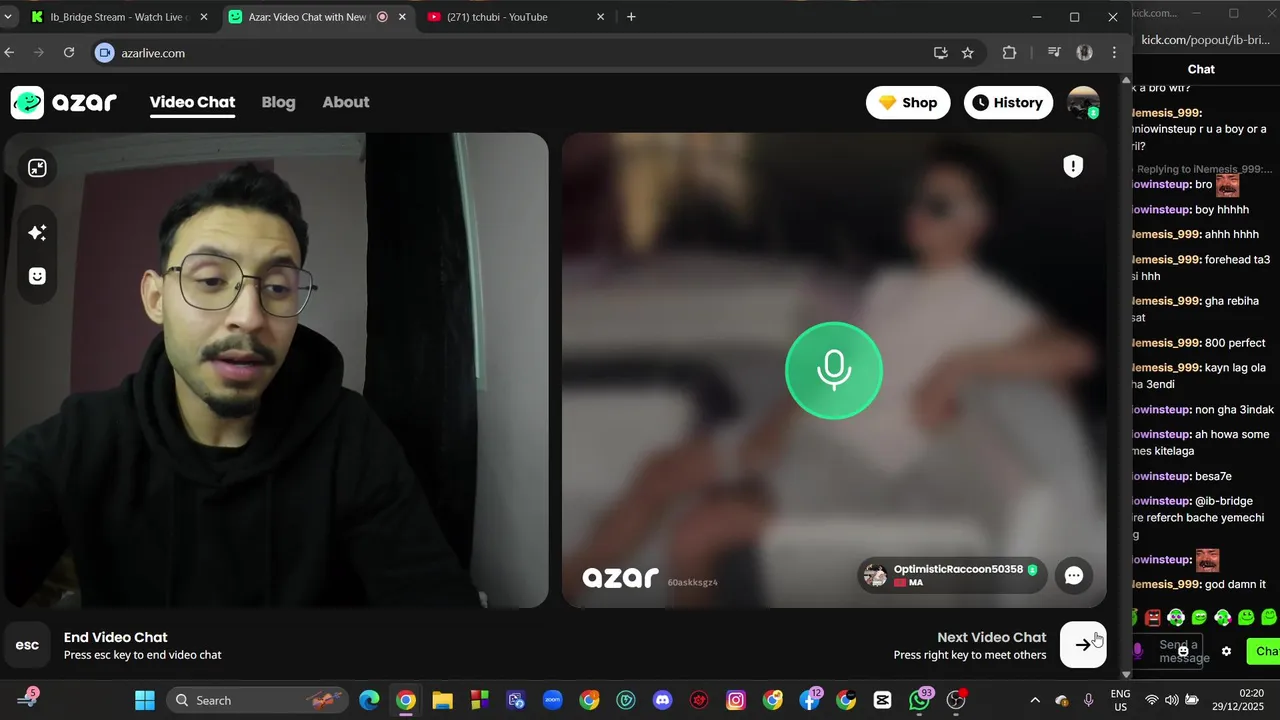Switch to the Ib_Bridge Stream browser tab
The height and width of the screenshot is (720, 1280).
(x=118, y=17)
